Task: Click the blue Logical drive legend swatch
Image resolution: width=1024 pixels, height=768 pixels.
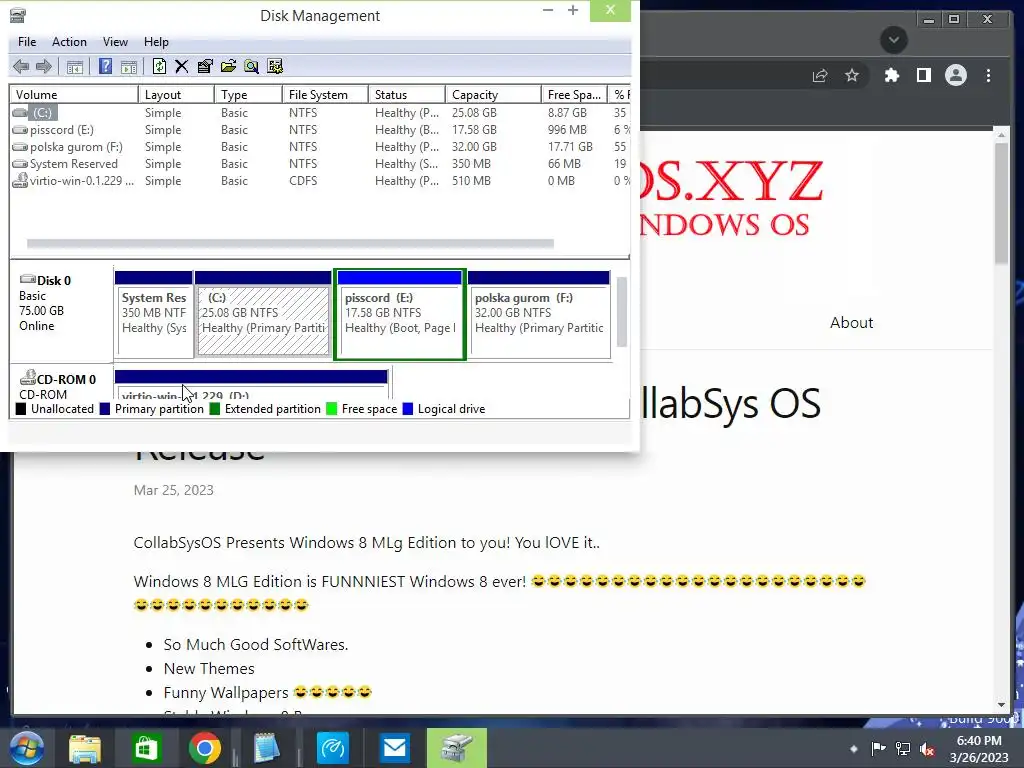Action: click(408, 409)
